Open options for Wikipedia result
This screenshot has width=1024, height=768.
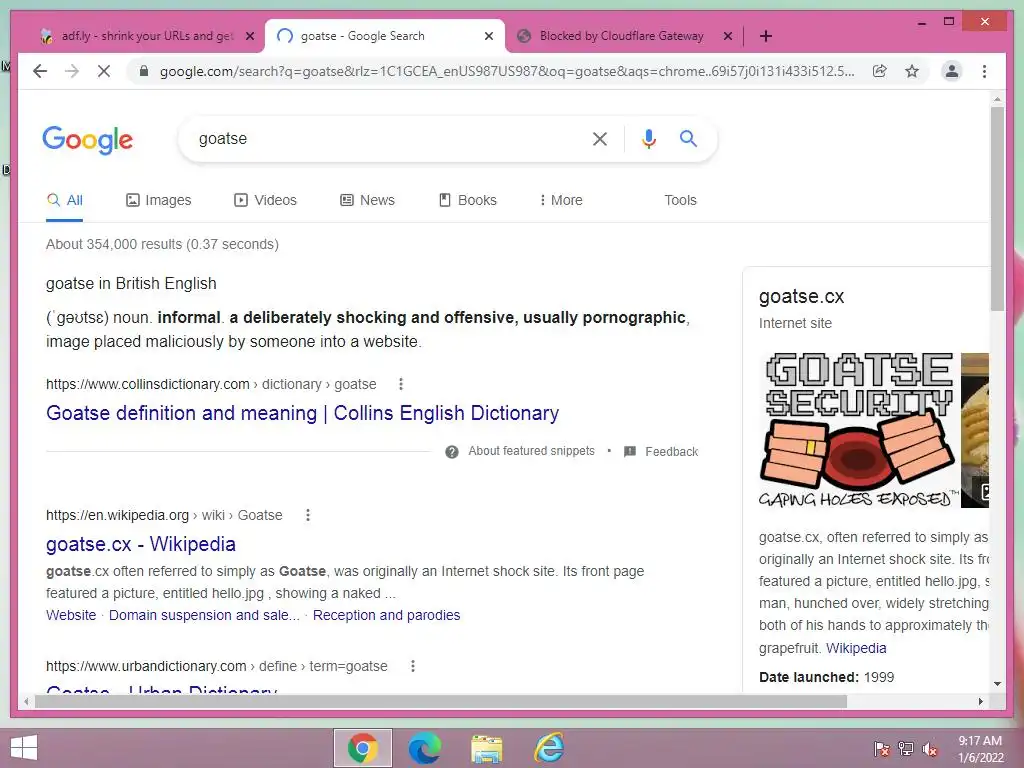pyautogui.click(x=308, y=515)
